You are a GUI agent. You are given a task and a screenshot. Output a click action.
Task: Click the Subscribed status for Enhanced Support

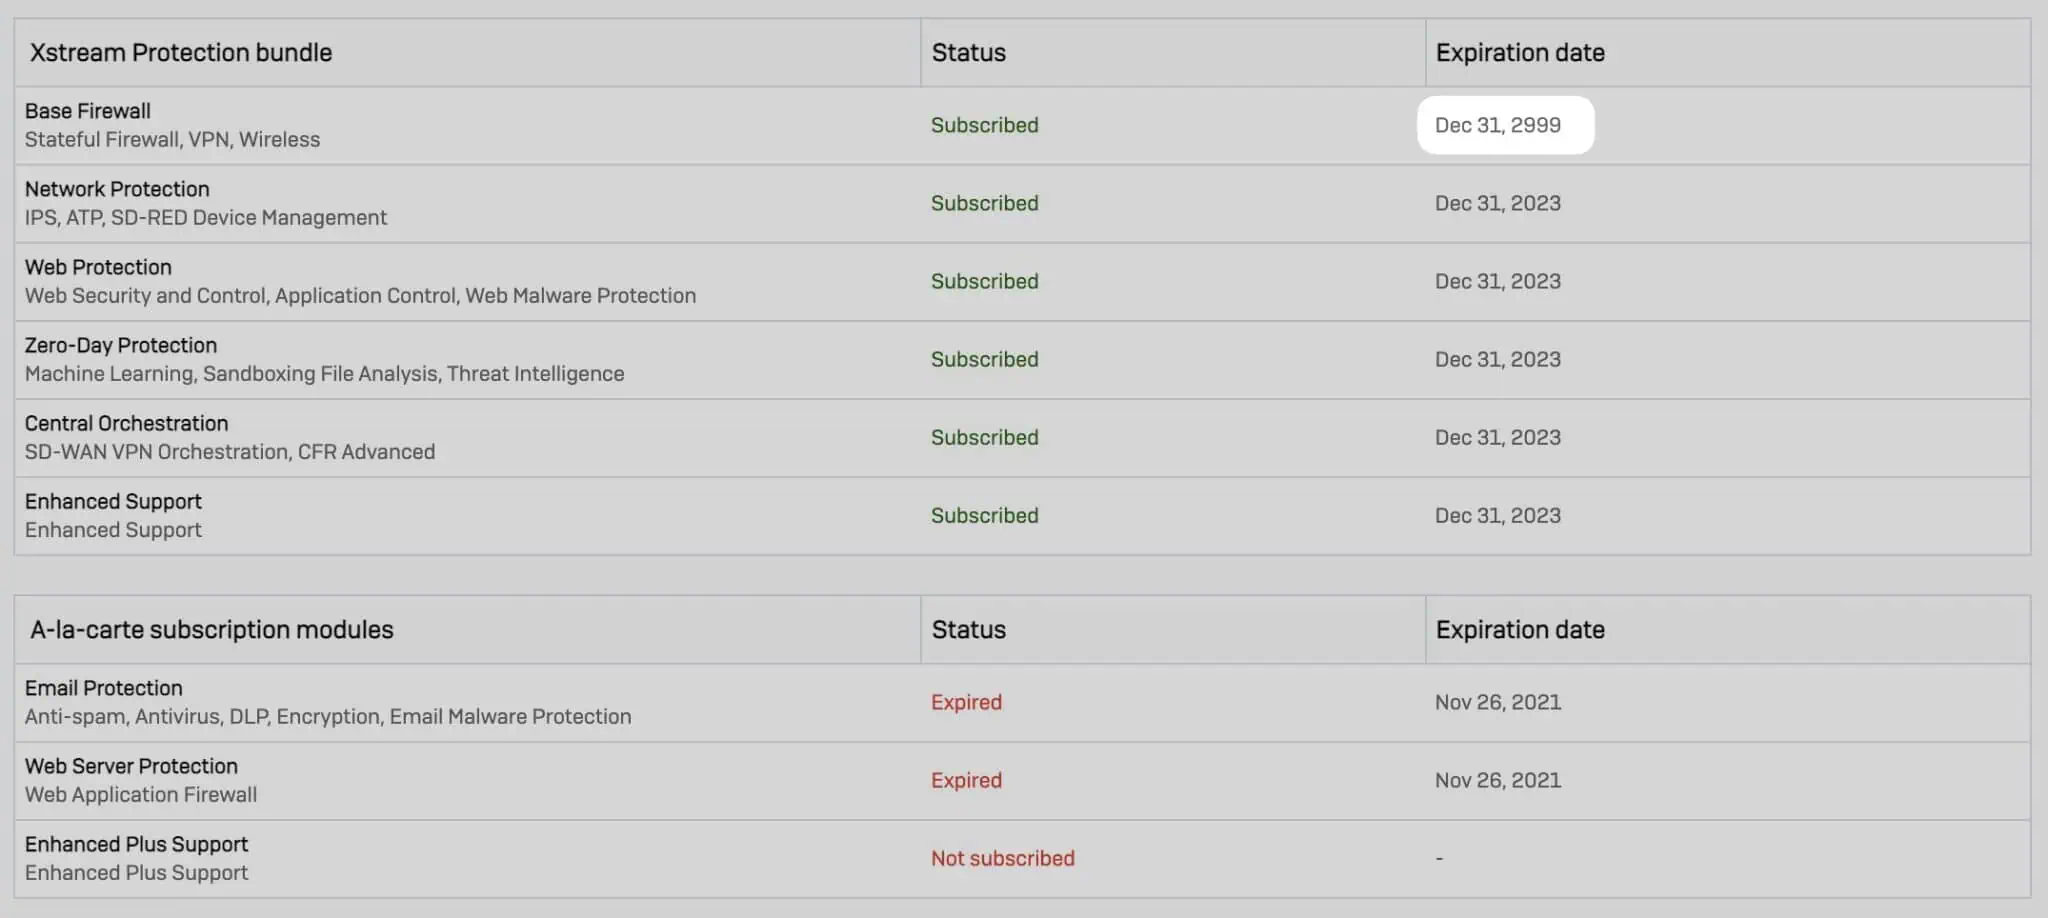point(984,515)
